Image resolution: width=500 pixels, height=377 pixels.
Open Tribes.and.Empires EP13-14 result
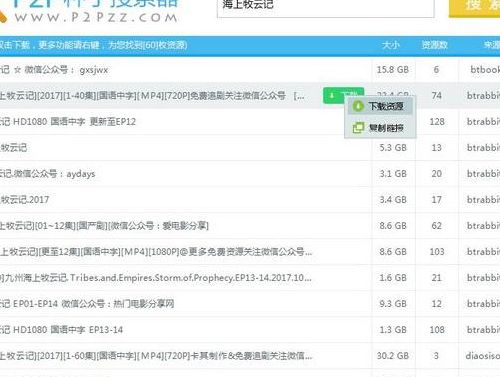[250, 278]
